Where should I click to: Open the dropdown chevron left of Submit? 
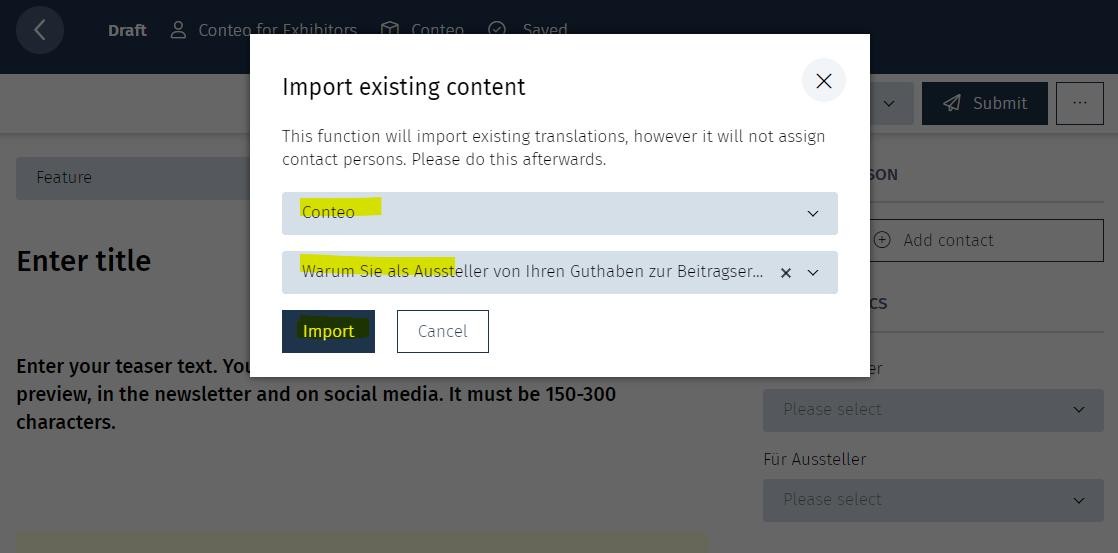pyautogui.click(x=889, y=103)
